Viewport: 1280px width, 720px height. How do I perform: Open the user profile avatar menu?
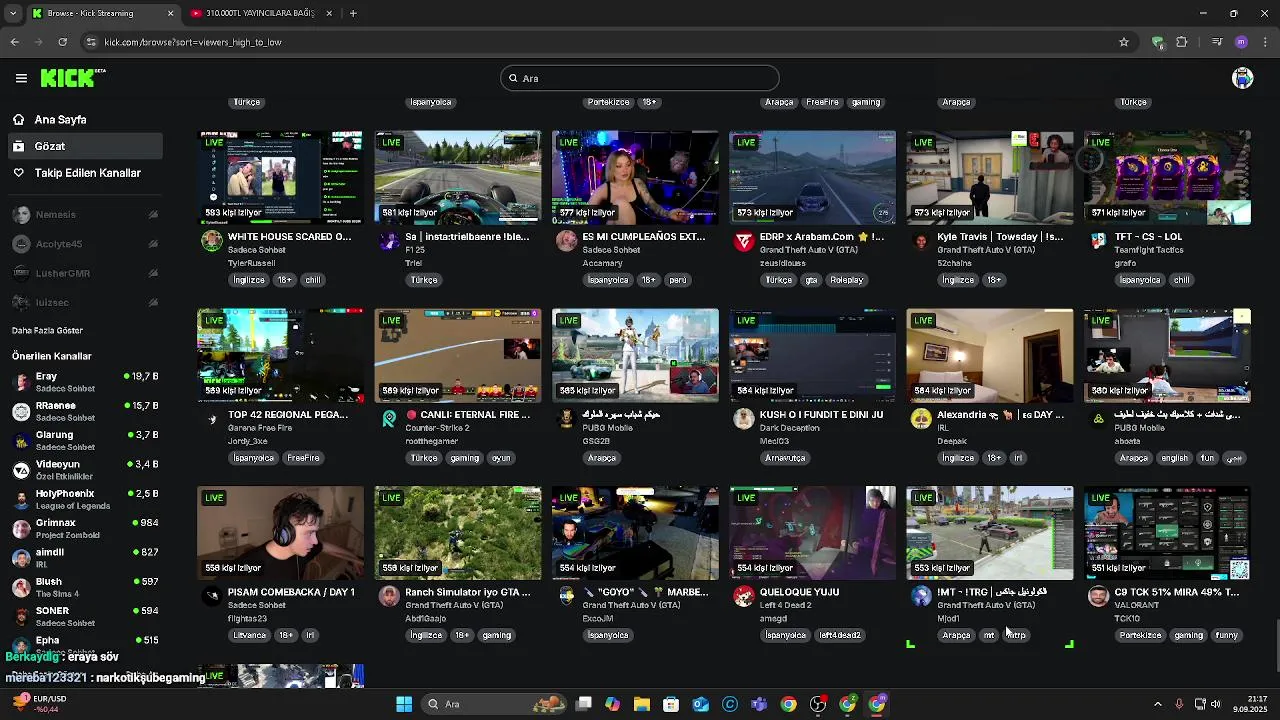pos(1243,78)
